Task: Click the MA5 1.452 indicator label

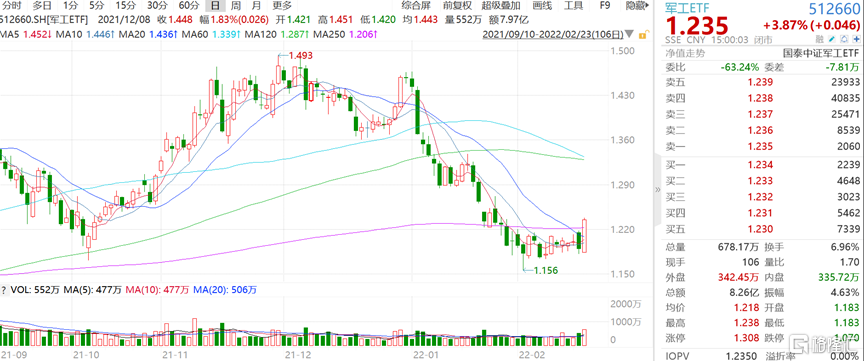Action: click(x=25, y=35)
